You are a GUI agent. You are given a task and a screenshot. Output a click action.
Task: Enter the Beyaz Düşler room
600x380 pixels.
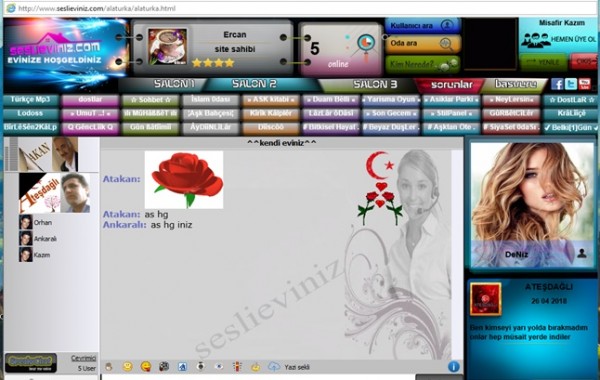point(391,127)
